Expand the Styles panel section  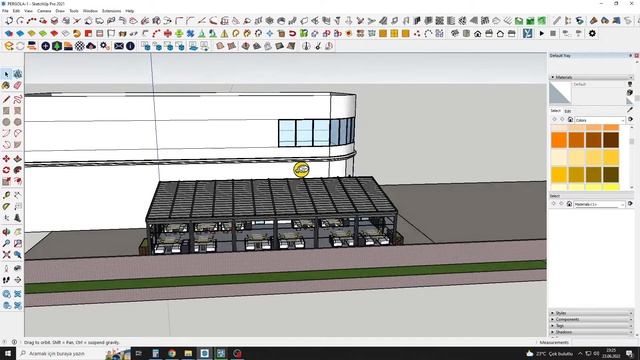591,313
